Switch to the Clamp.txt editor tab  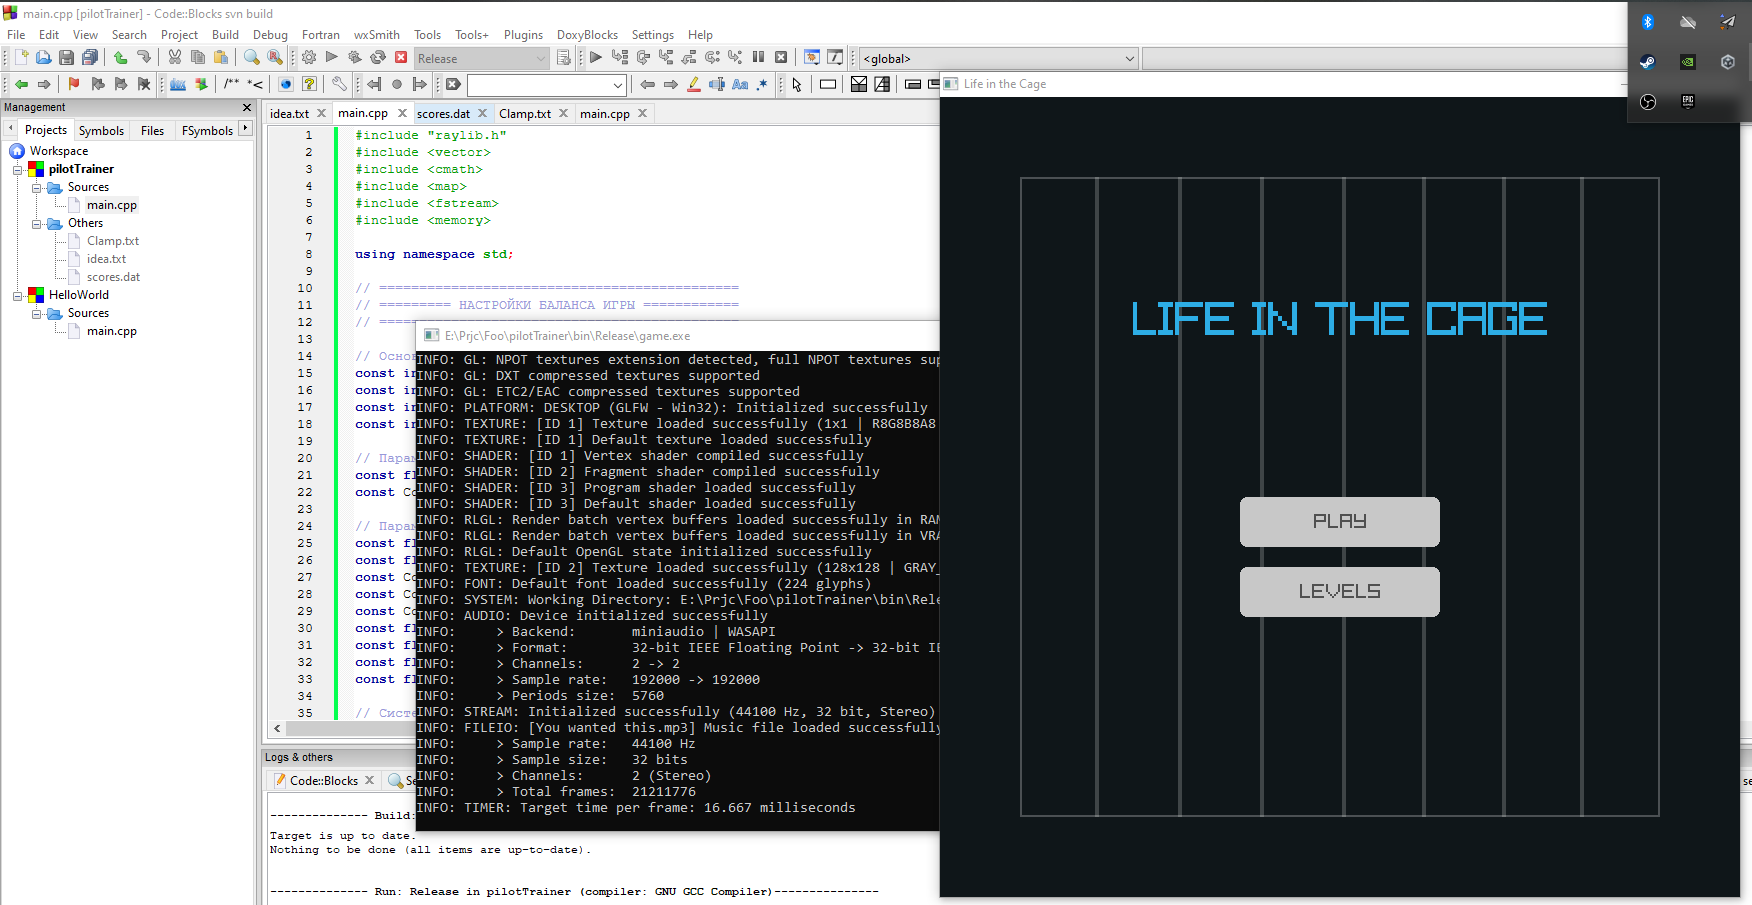point(525,114)
